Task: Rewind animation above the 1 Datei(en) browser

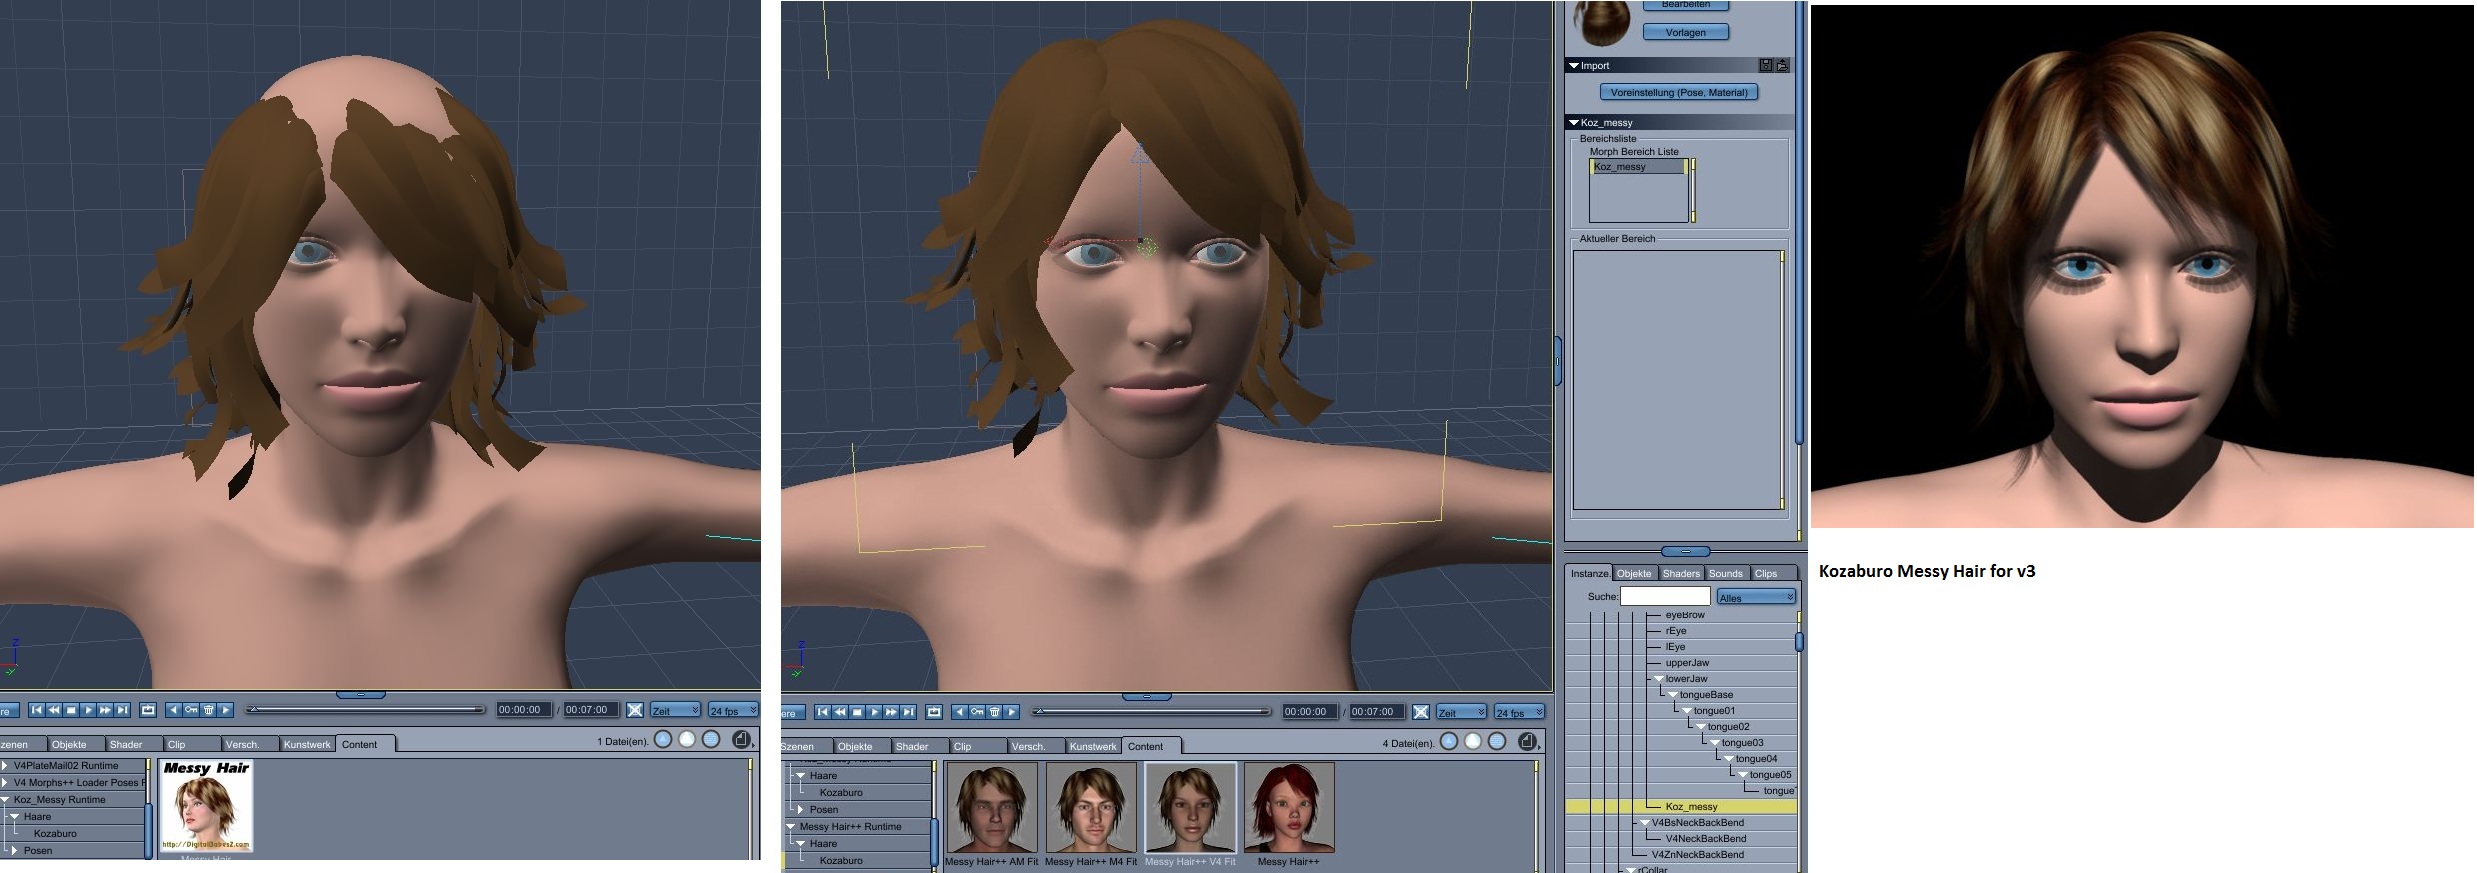Action: click(54, 710)
